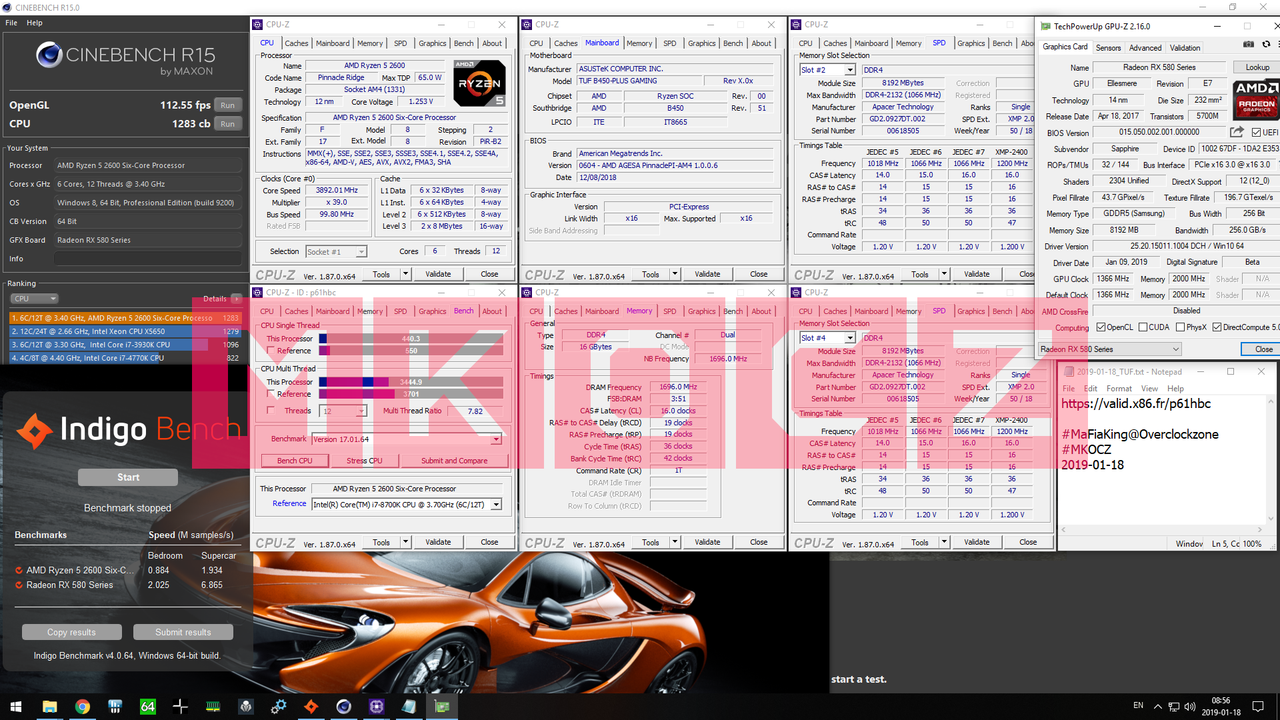1280x720 pixels.
Task: Click the GPU-Z BIOS share/export icon
Action: [1237, 132]
